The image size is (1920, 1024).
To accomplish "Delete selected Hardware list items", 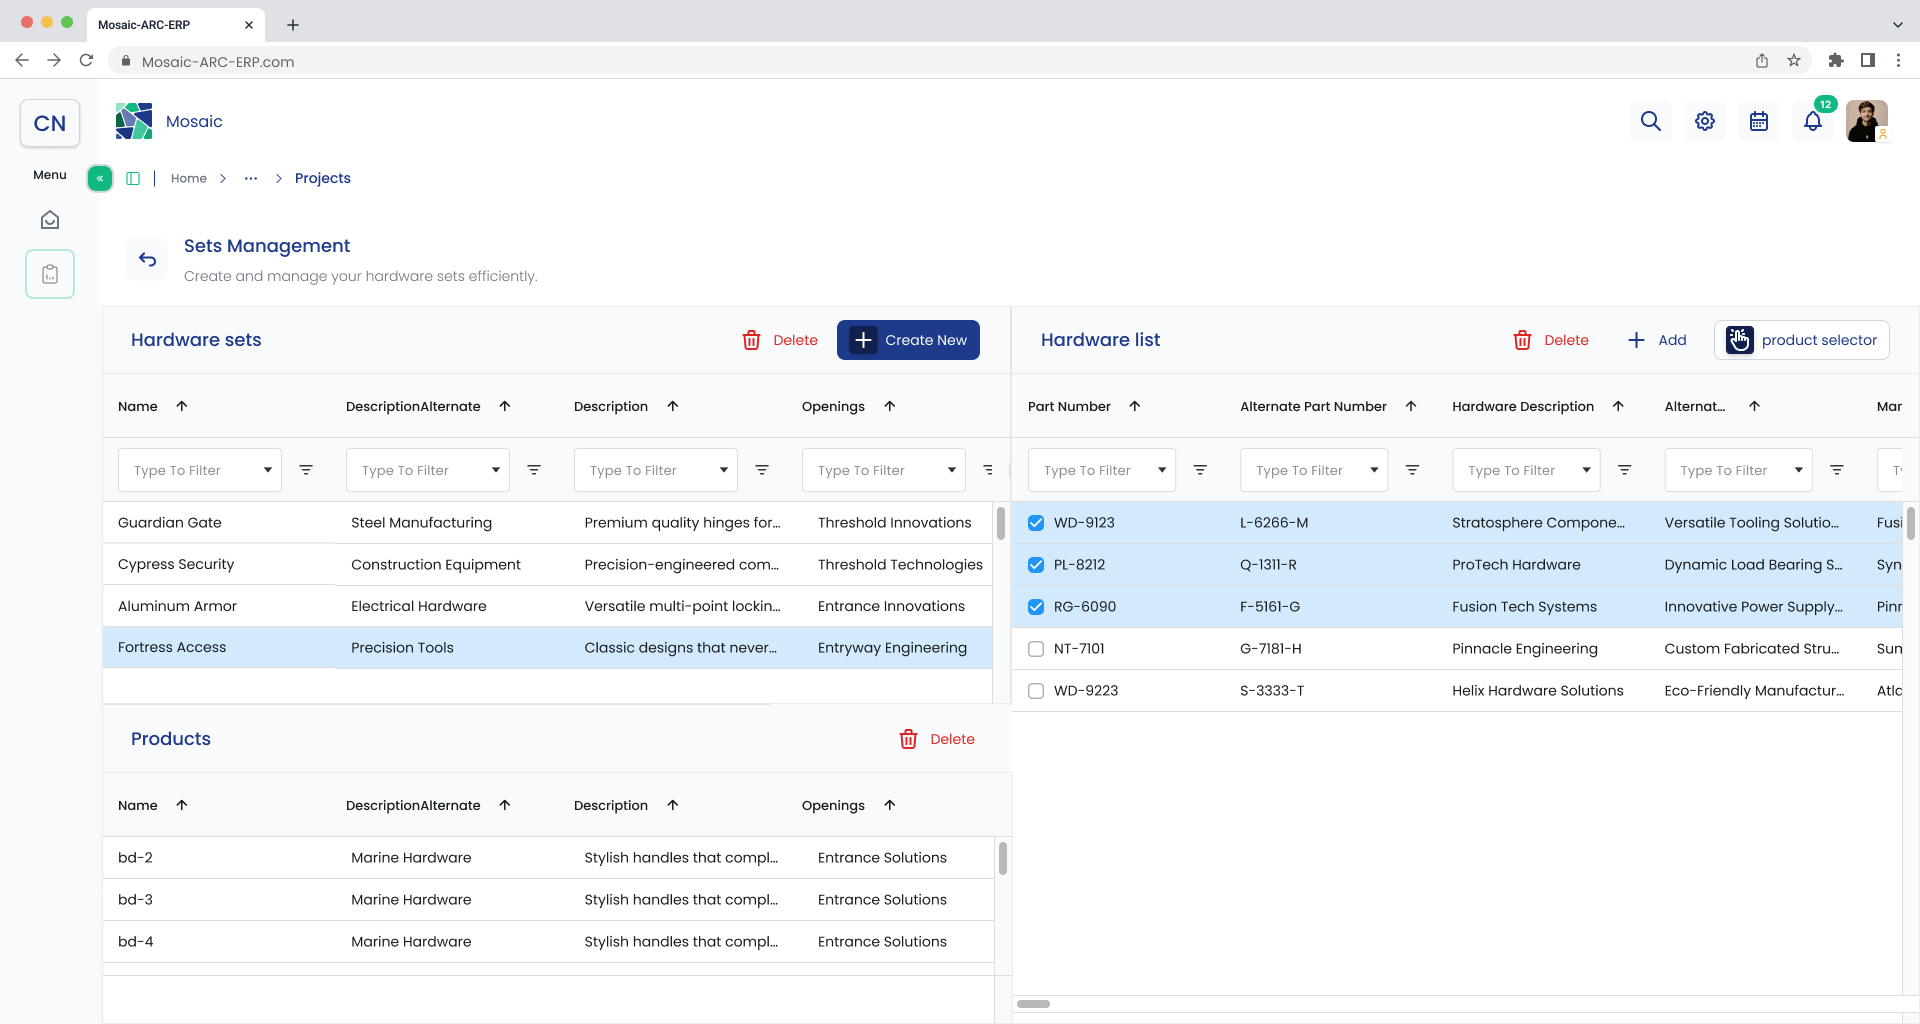I will coord(1551,340).
